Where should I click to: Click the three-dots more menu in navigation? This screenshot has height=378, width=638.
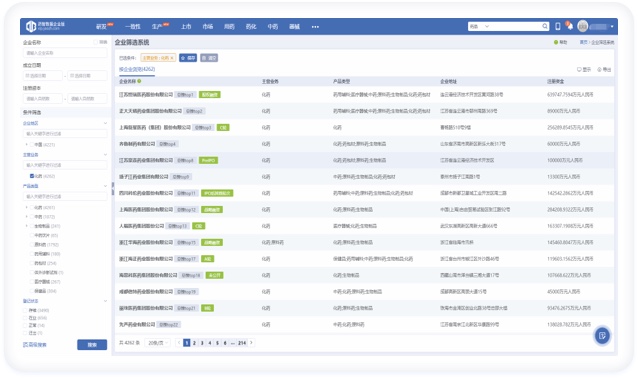point(315,27)
